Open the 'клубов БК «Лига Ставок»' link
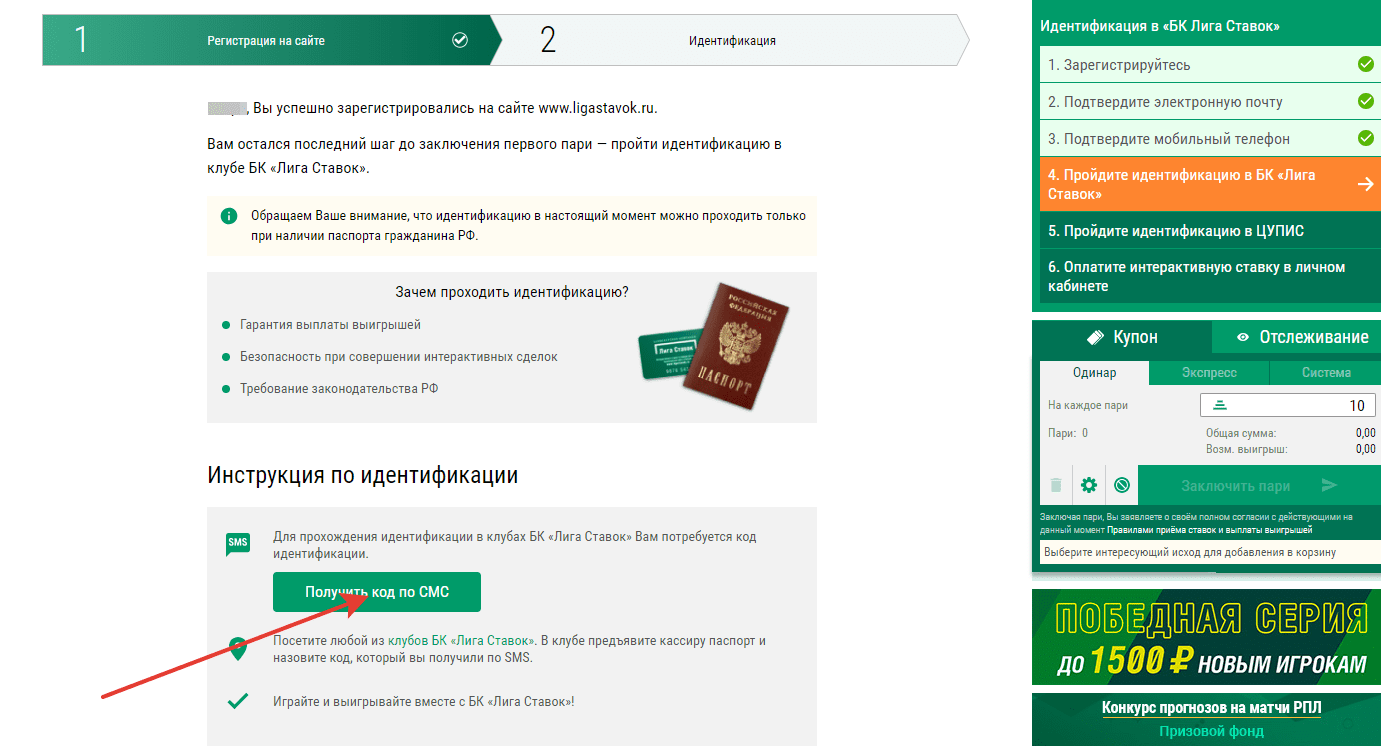The width and height of the screenshot is (1381, 746). [x=460, y=640]
